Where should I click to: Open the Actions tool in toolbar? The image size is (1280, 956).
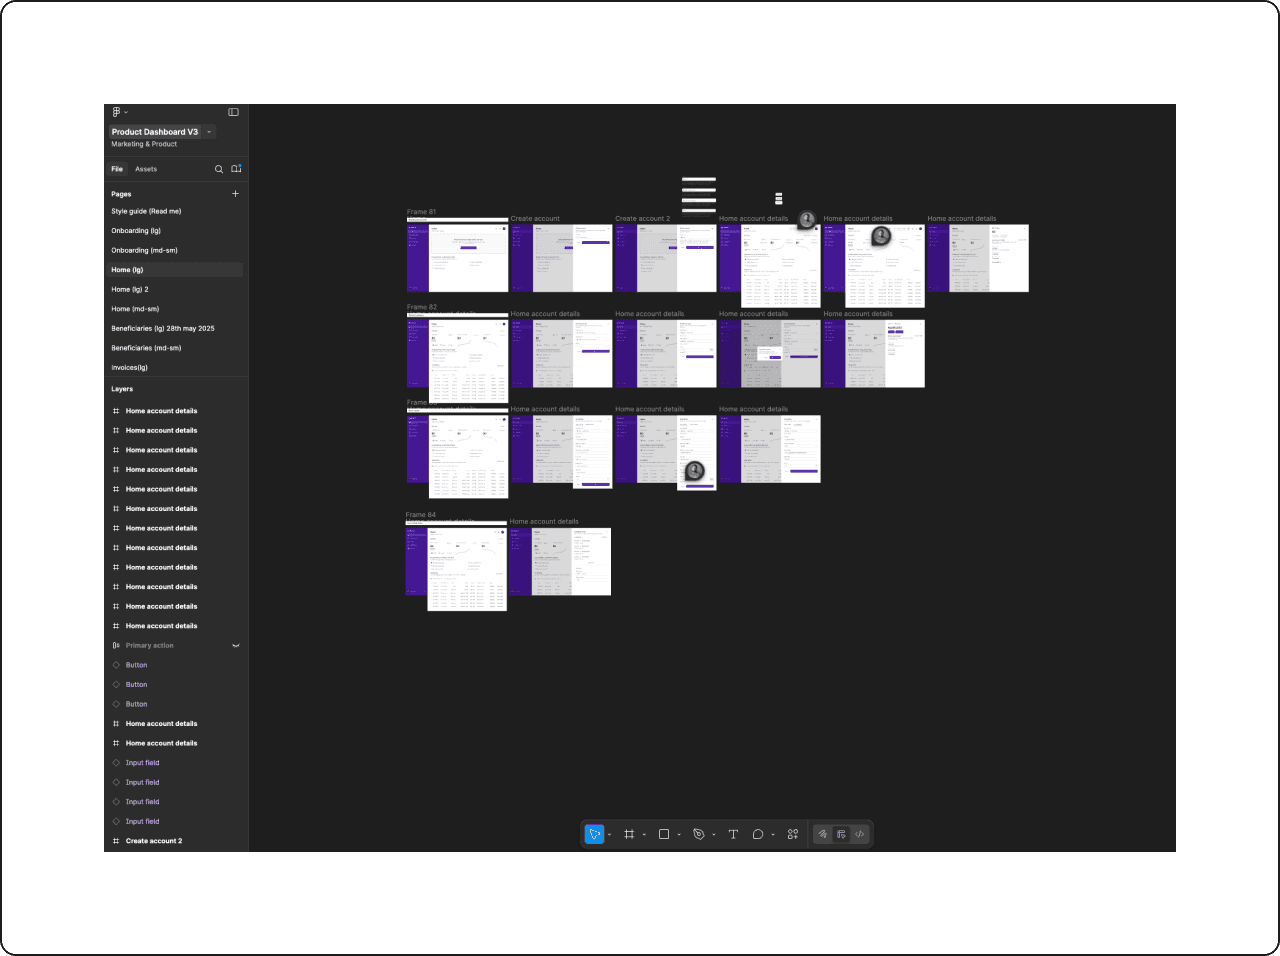[793, 834]
